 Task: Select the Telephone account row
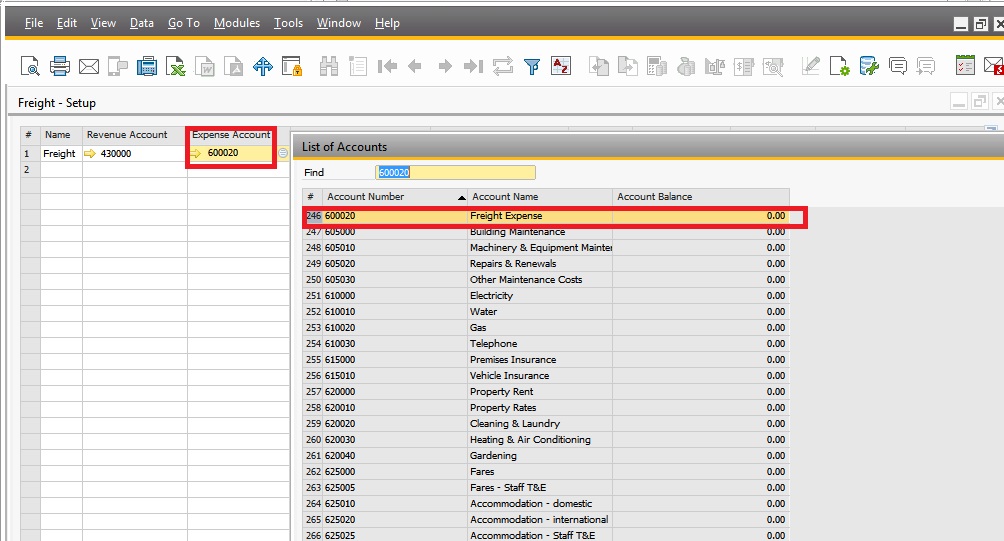pyautogui.click(x=546, y=344)
